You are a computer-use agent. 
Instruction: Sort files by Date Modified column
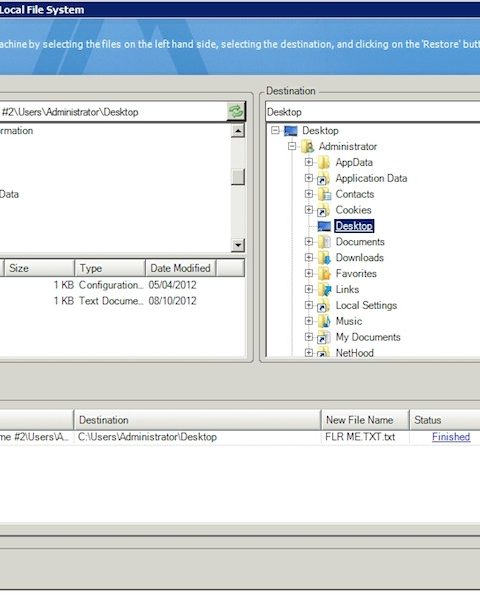click(180, 268)
